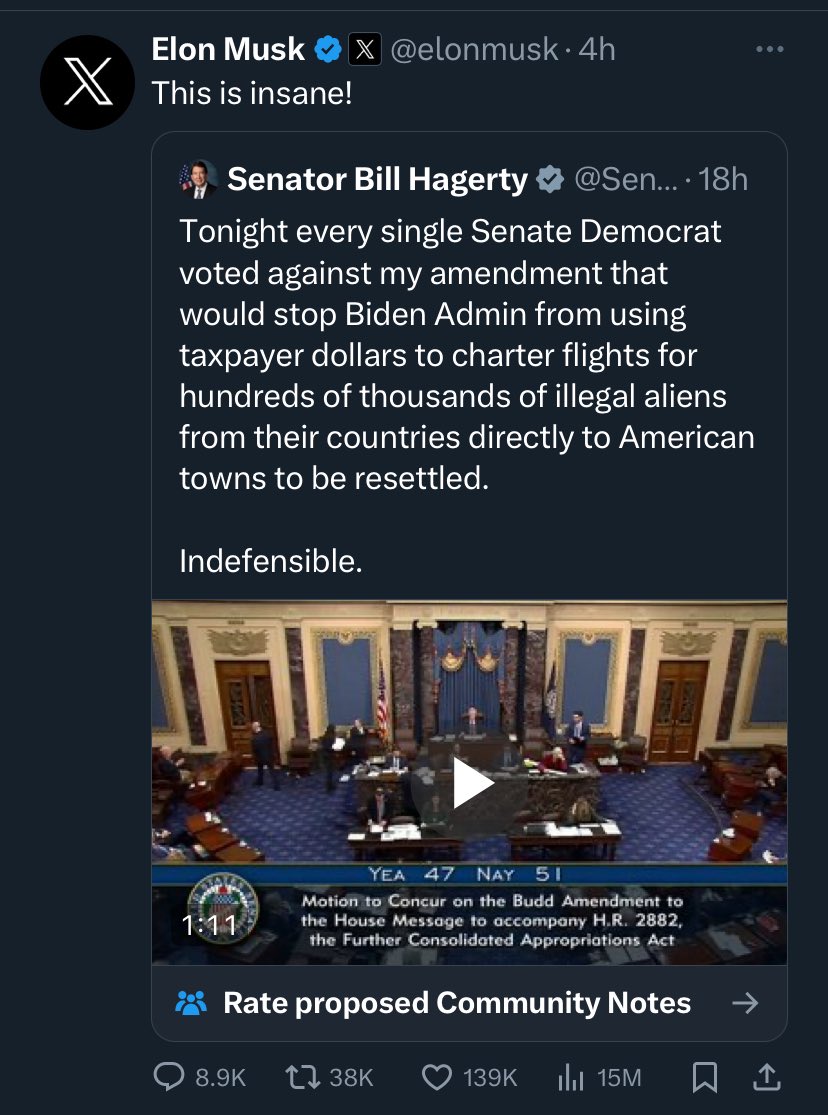Open the @elonmusk handle link
The width and height of the screenshot is (828, 1115).
click(473, 49)
